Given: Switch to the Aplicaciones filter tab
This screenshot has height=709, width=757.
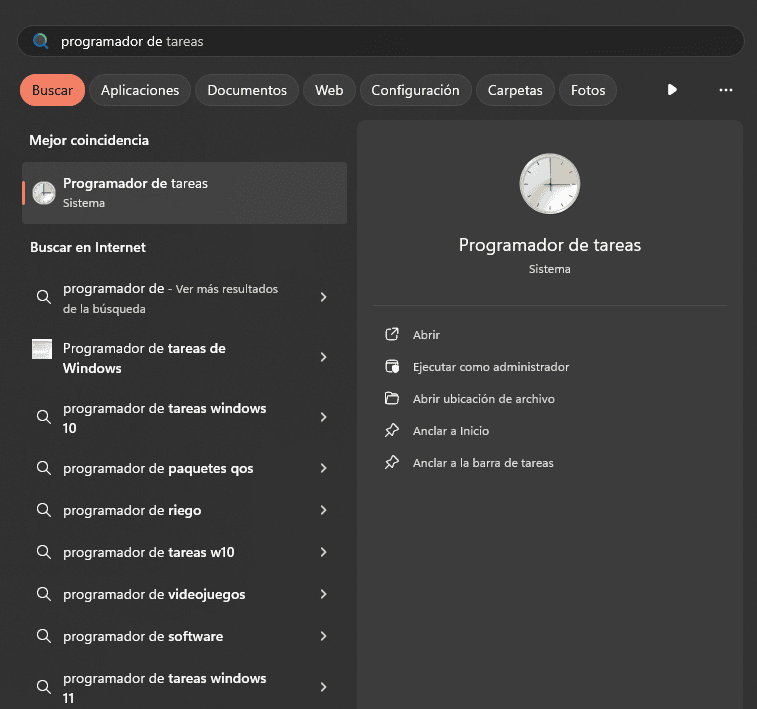Looking at the screenshot, I should [x=140, y=90].
